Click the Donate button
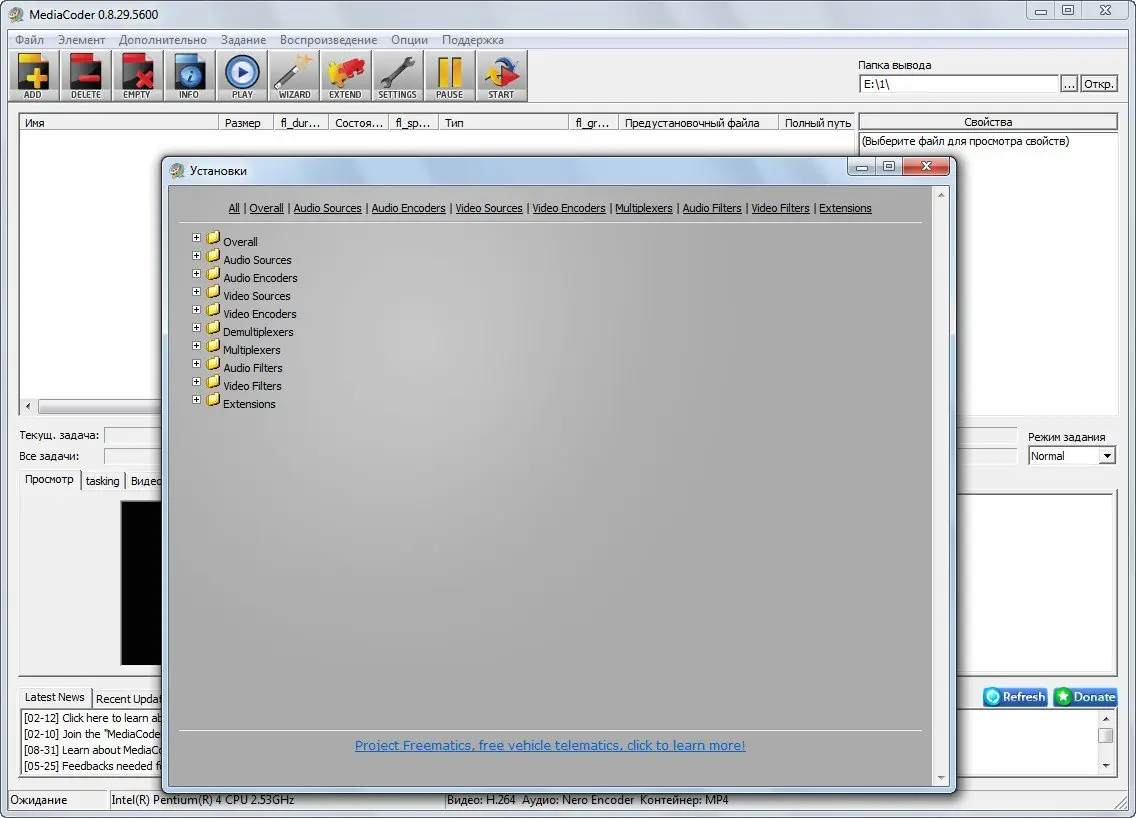The image size is (1136, 818). click(1085, 697)
